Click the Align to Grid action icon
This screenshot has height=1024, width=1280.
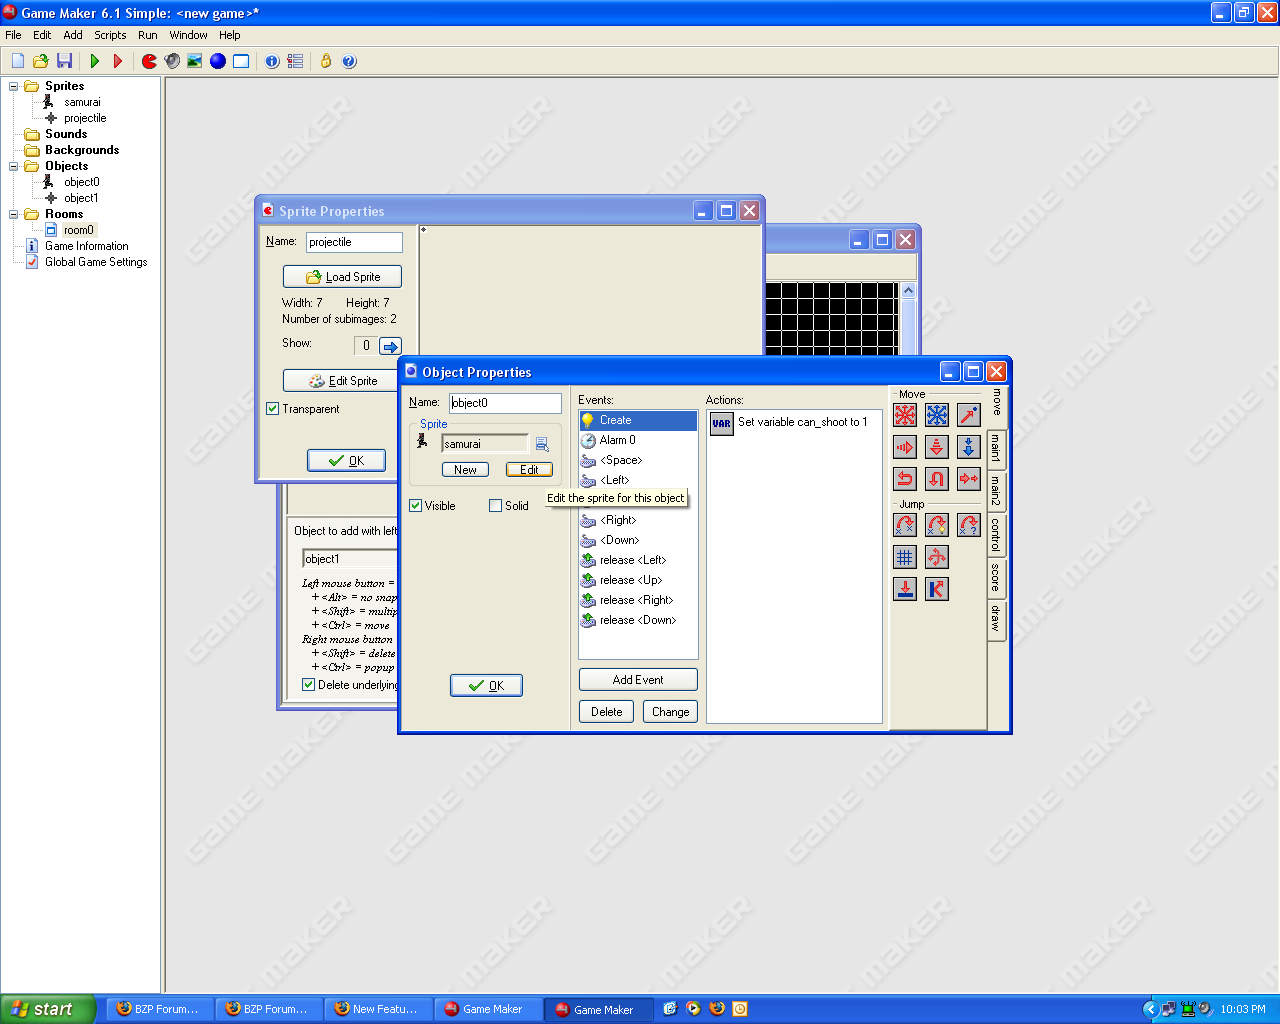[905, 557]
